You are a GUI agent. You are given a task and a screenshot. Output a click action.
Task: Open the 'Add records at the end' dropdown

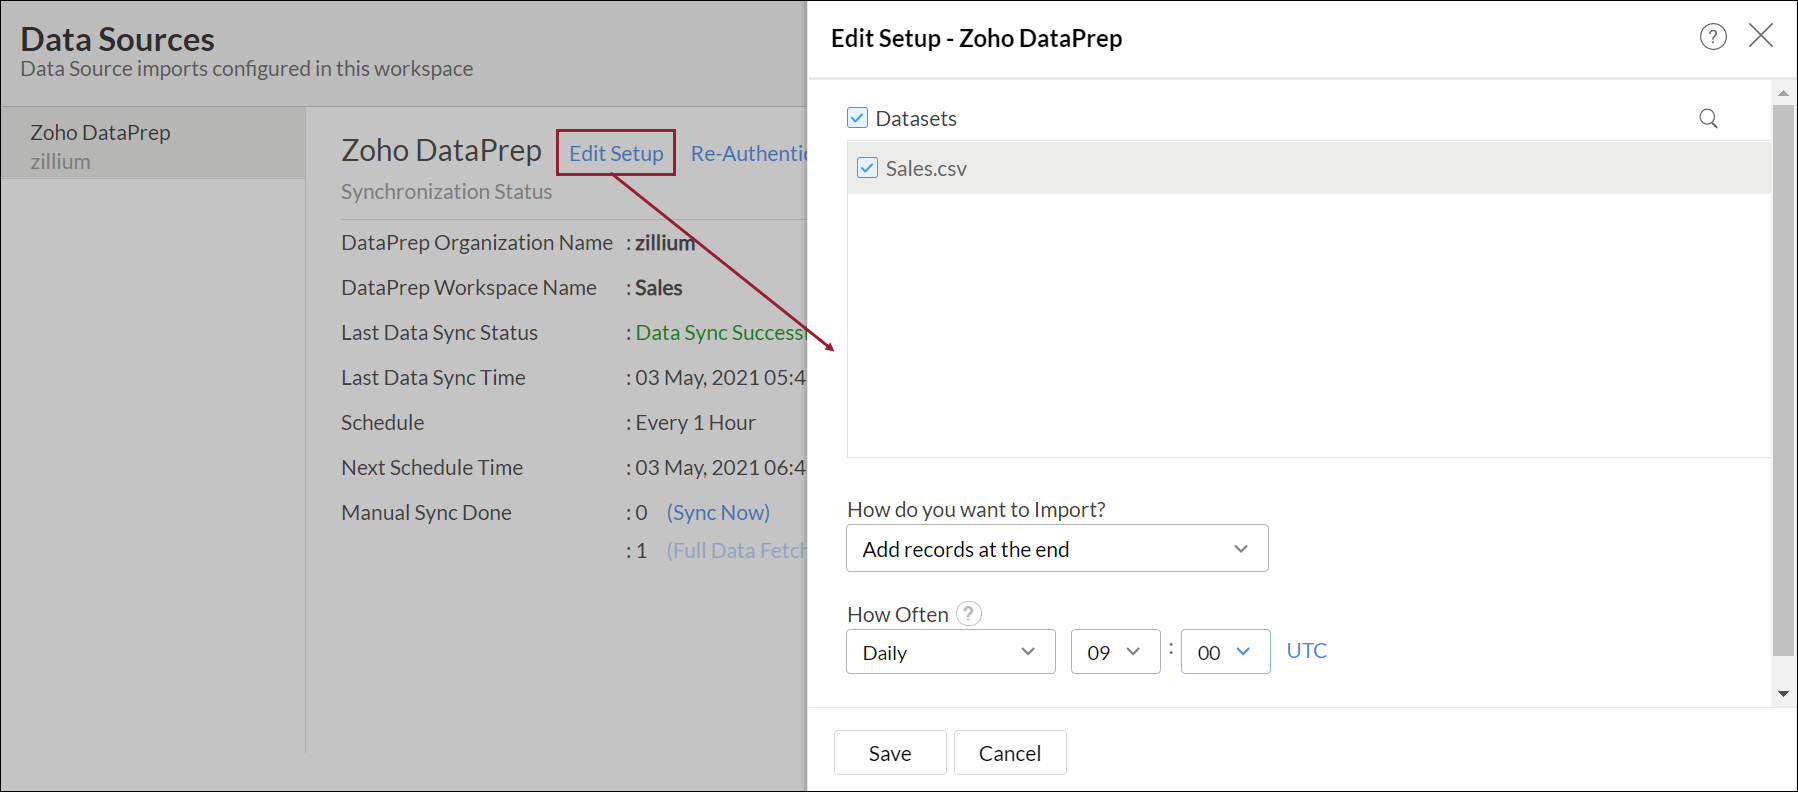pyautogui.click(x=1057, y=549)
